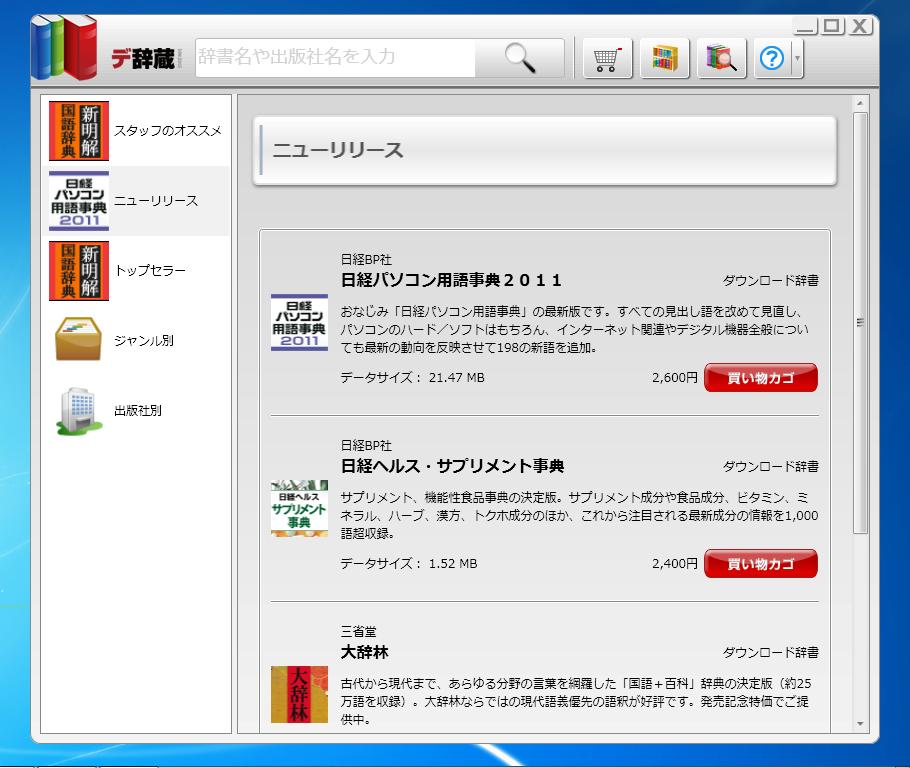Add 日経ヘルス・サプリメント事典 to 買い物カゴ
This screenshot has height=768, width=910.
(761, 564)
